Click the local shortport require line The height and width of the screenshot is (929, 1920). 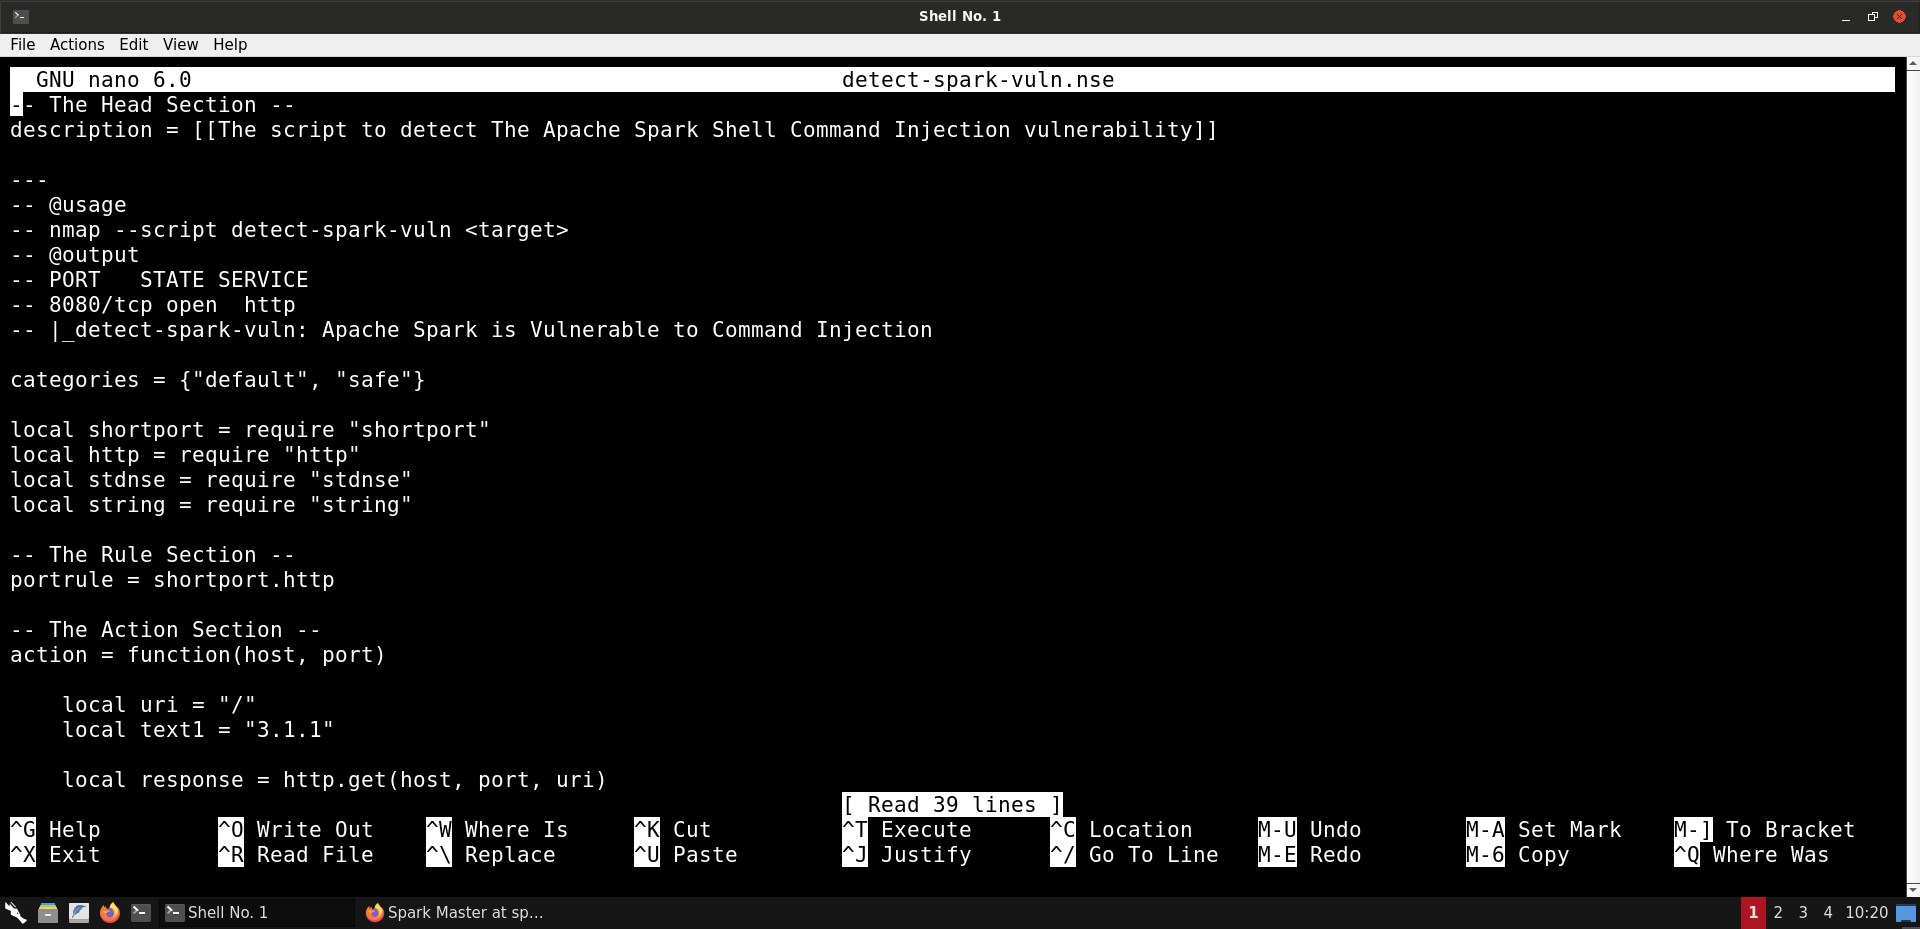pyautogui.click(x=250, y=430)
